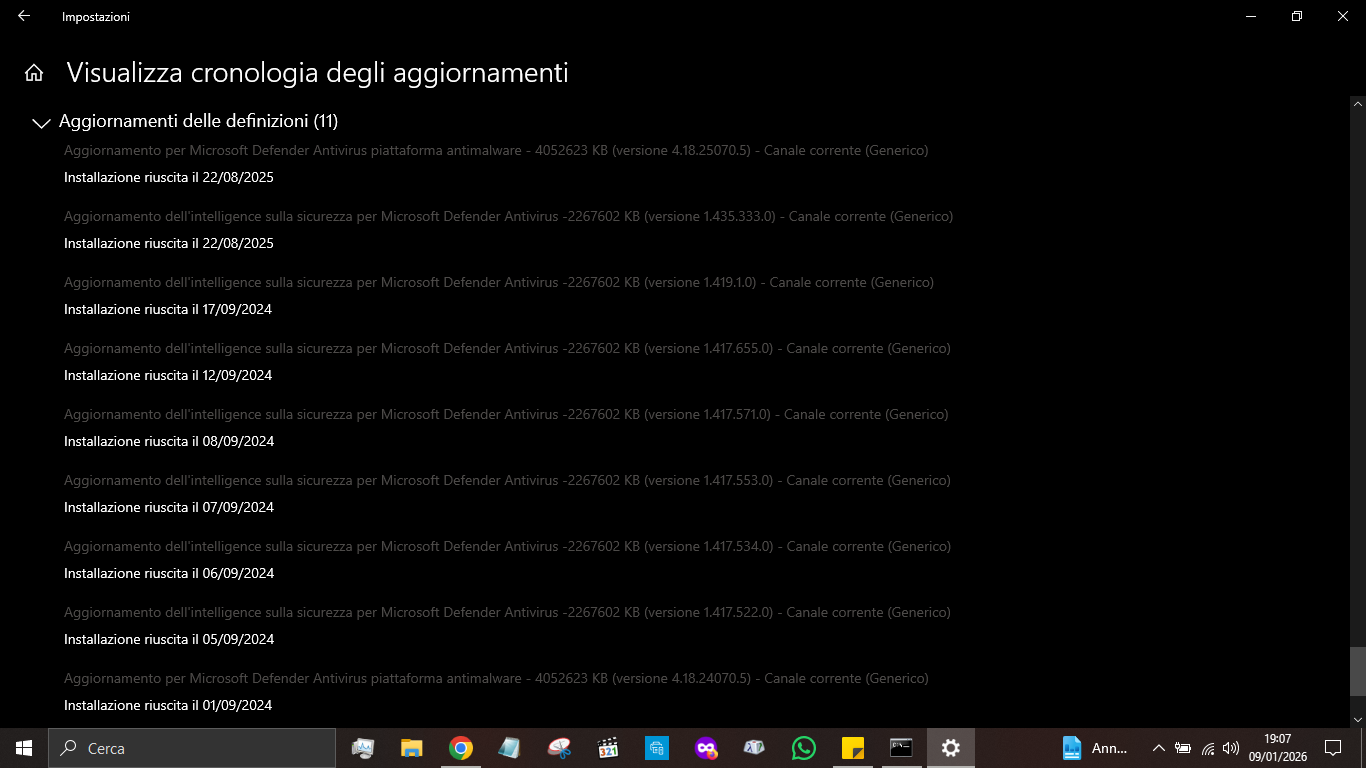Click the text 'Installazione riuscita il 08/09/2024'
The width and height of the screenshot is (1366, 768).
pyautogui.click(x=168, y=441)
